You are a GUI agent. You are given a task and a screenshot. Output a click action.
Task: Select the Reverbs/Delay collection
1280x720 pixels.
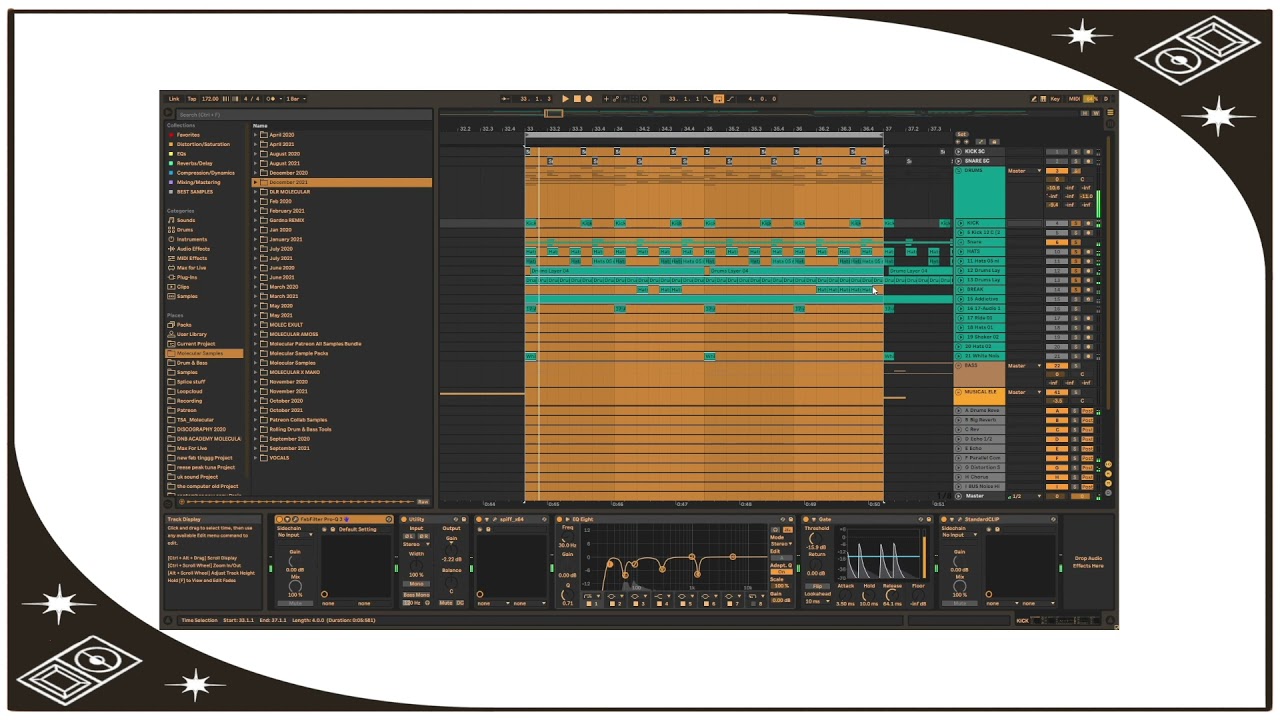pyautogui.click(x=194, y=163)
